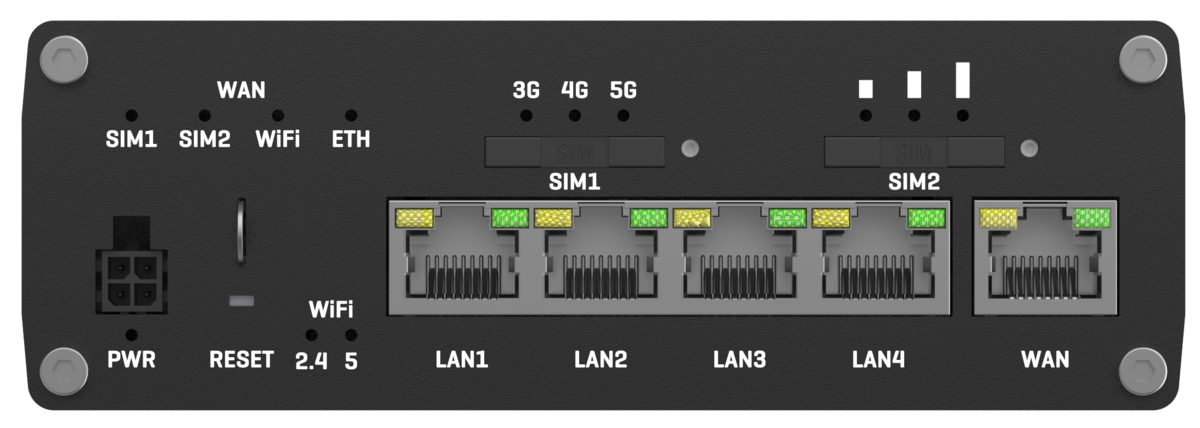Screen dimensions: 1200x428
Task: Click the SIM1 eject pin hole
Action: click(x=688, y=150)
